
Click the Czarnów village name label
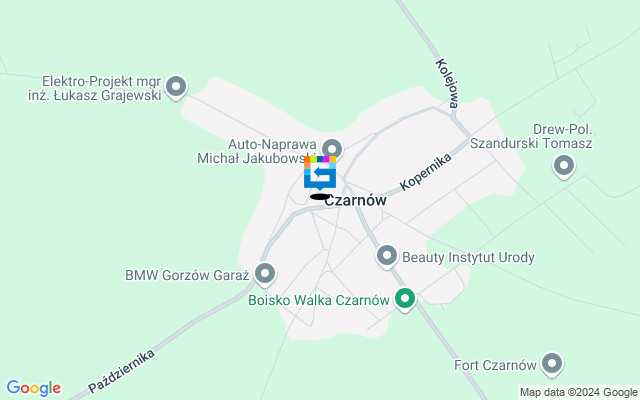click(356, 200)
